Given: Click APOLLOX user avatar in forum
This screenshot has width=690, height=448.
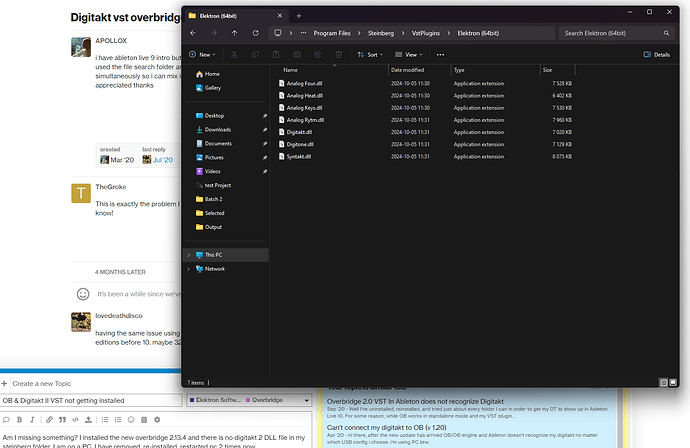Looking at the screenshot, I should [81, 47].
